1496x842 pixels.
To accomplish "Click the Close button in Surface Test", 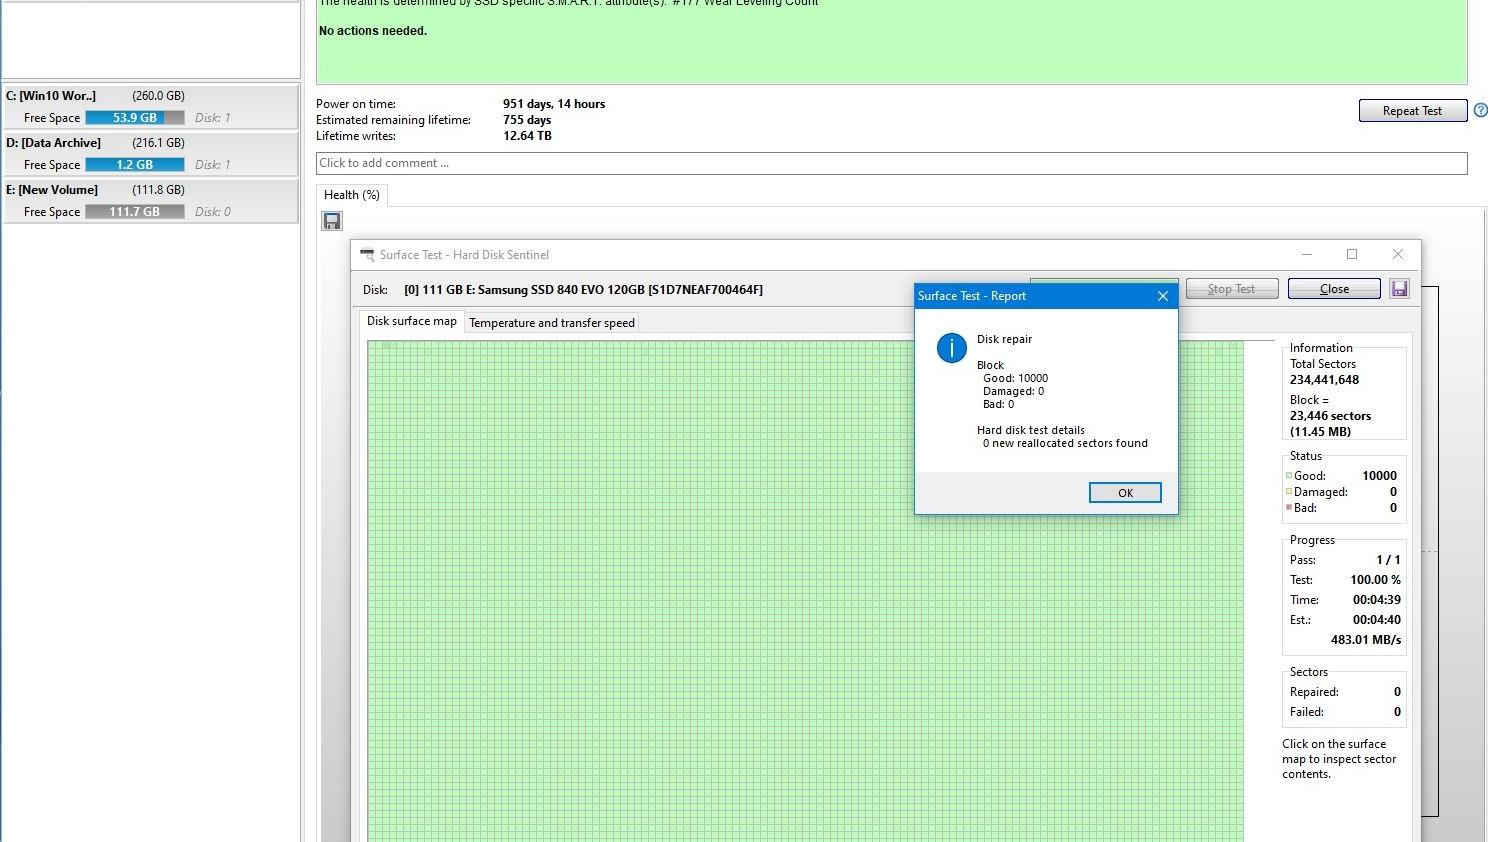I will coord(1333,289).
